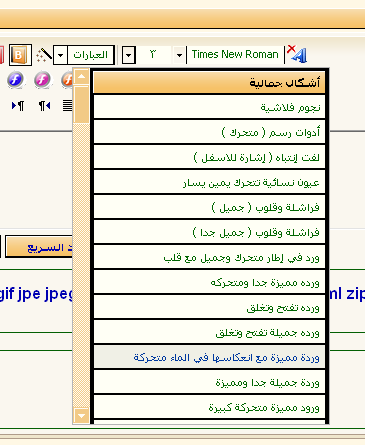Click the orange book B icon
The height and width of the screenshot is (445, 365).
pos(20,55)
